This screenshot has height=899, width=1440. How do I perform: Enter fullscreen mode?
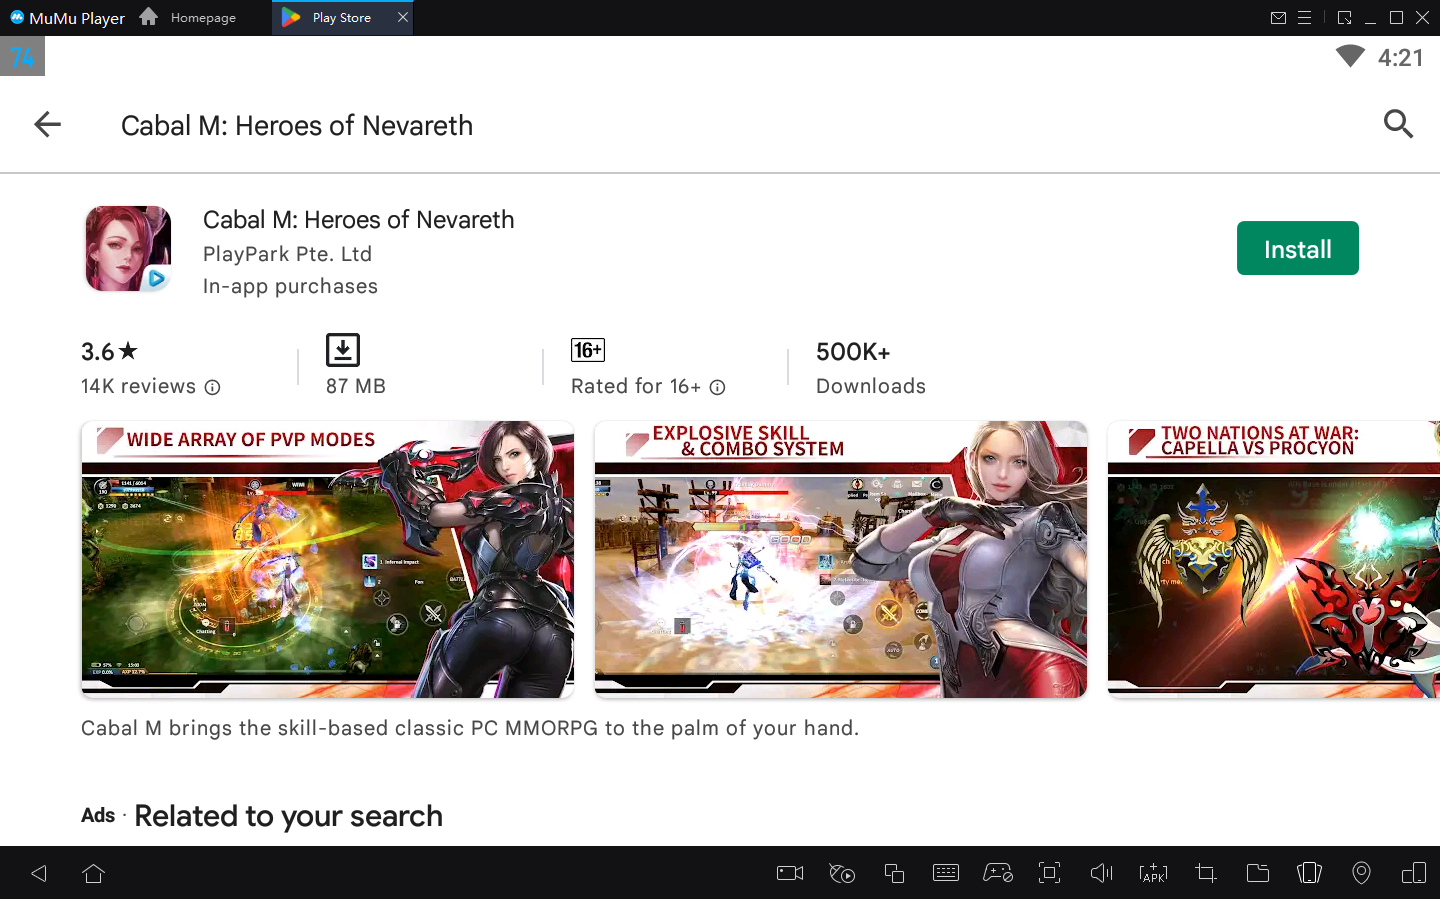point(1049,873)
